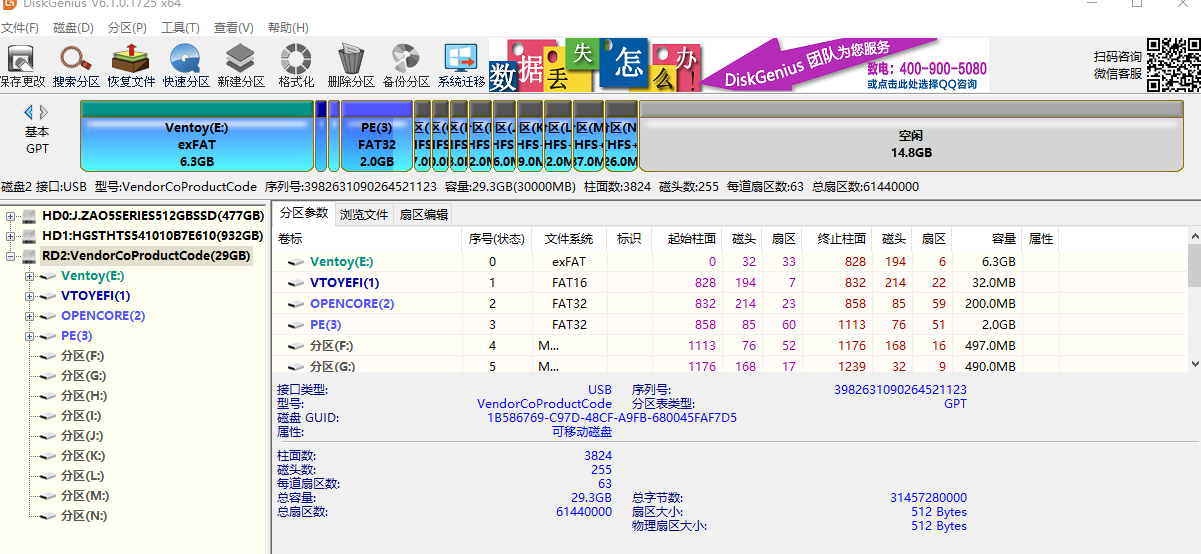Click drive icon beside VTOYEFI(1) table row

coord(296,283)
